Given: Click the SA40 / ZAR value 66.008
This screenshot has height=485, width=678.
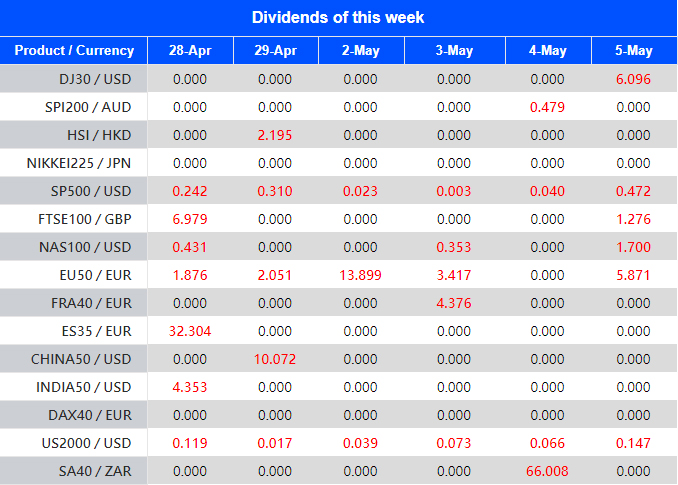Looking at the screenshot, I should [547, 471].
